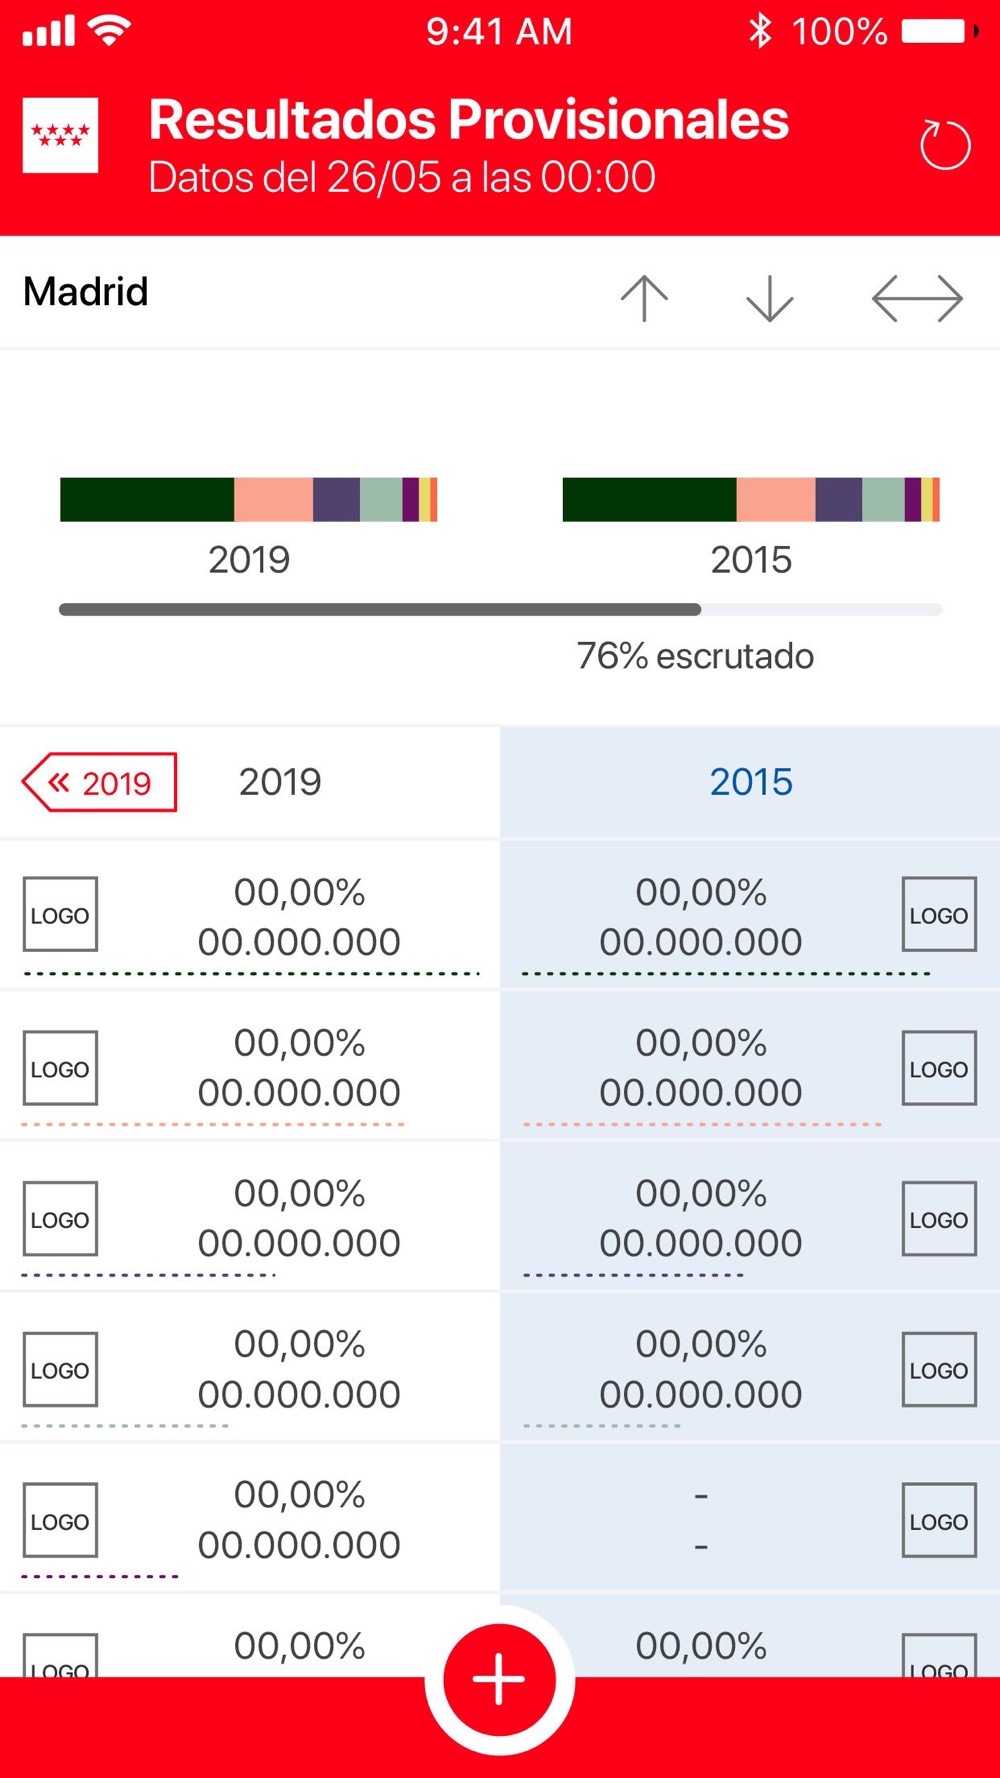Tap the Resultados Provisionales title
Viewport: 1000px width, 1778px height.
469,120
